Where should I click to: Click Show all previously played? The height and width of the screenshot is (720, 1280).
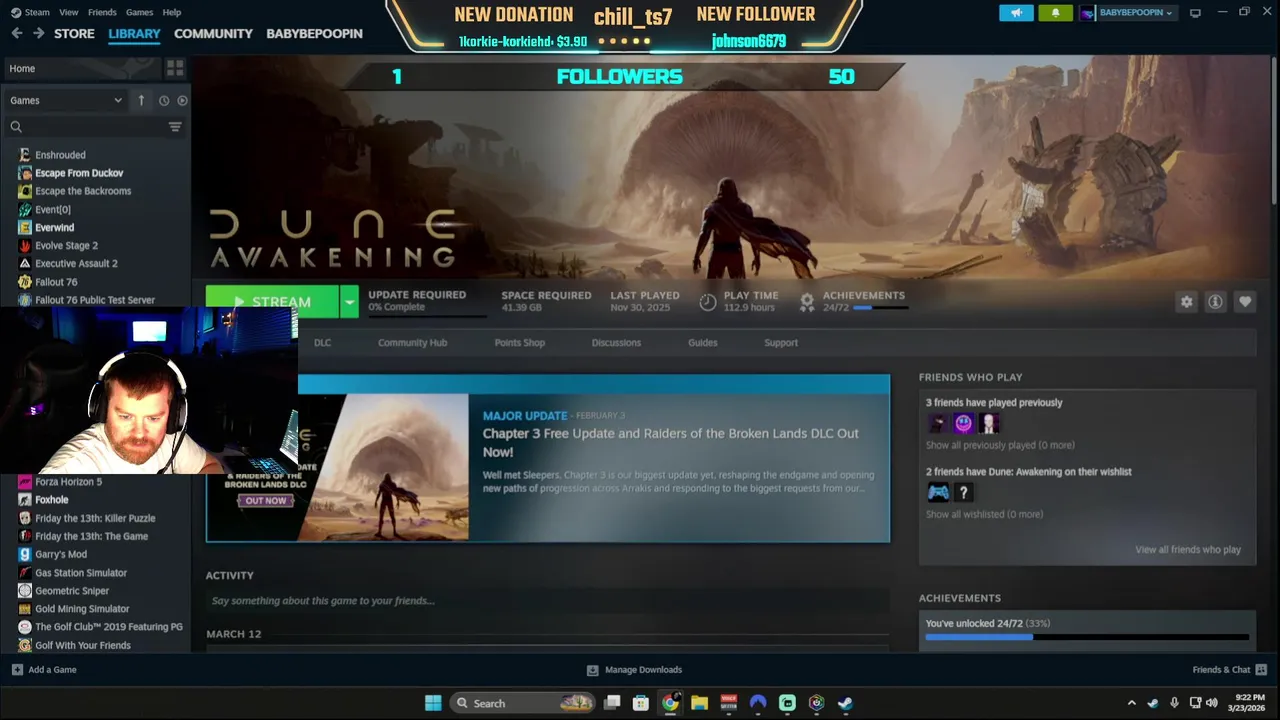1000,445
